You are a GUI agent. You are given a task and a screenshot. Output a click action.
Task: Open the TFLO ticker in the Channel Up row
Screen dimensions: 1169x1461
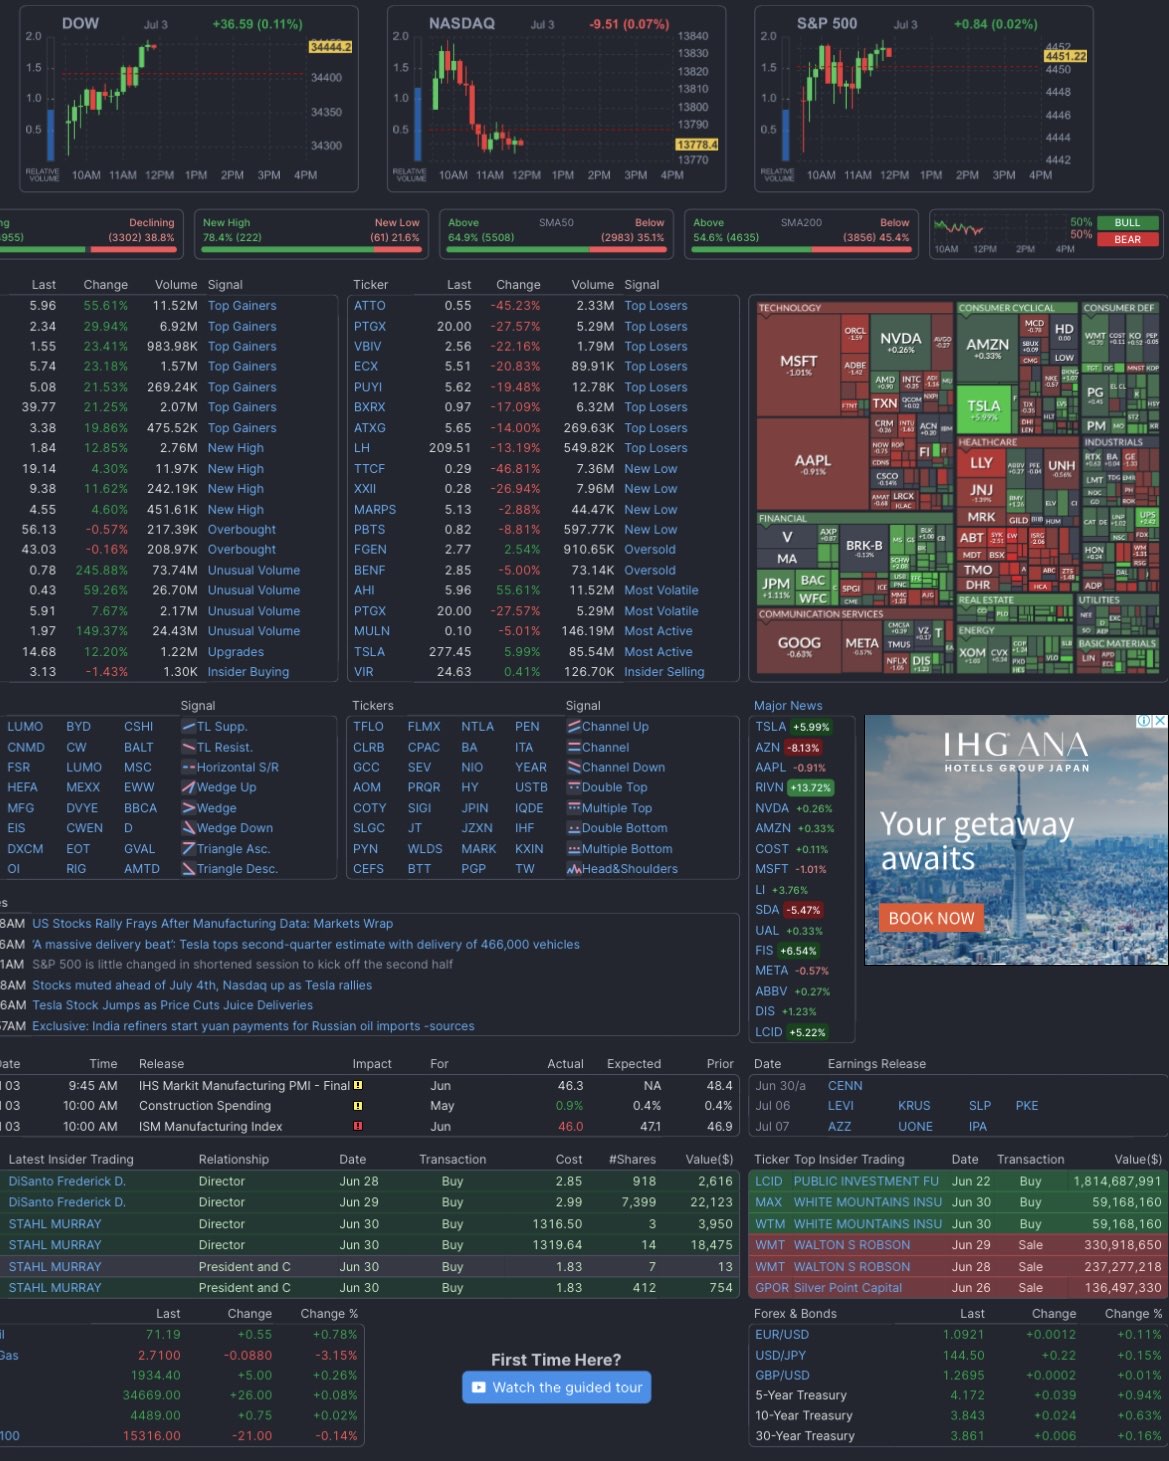(x=368, y=727)
